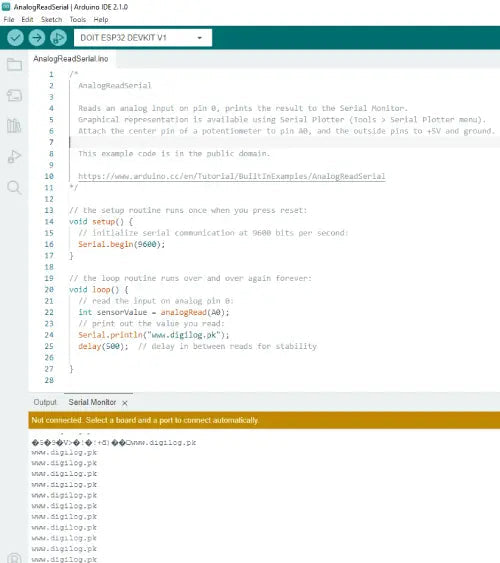Viewport: 500px width, 563px height.
Task: Open the Sketchbook folder sidebar icon
Action: click(14, 65)
